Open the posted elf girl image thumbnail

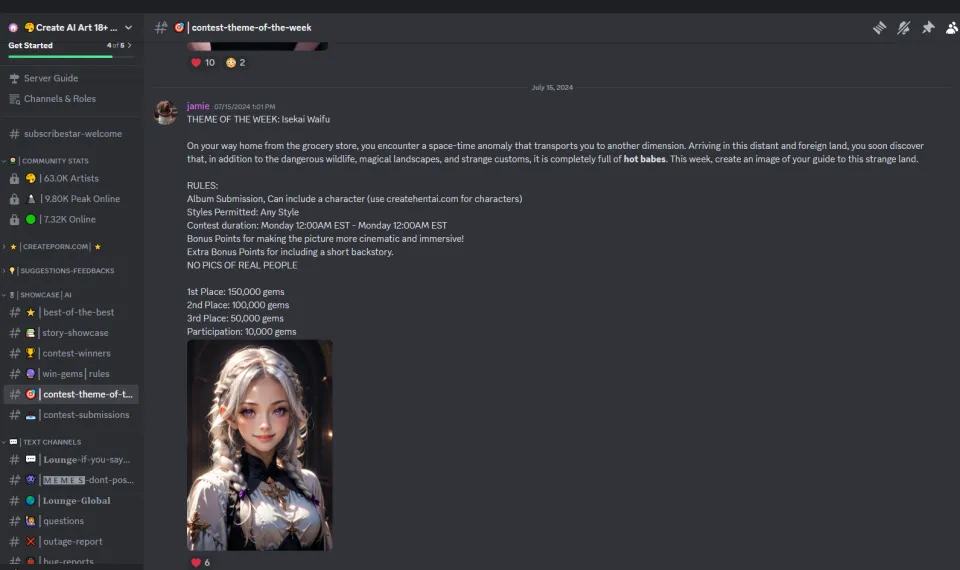point(260,445)
